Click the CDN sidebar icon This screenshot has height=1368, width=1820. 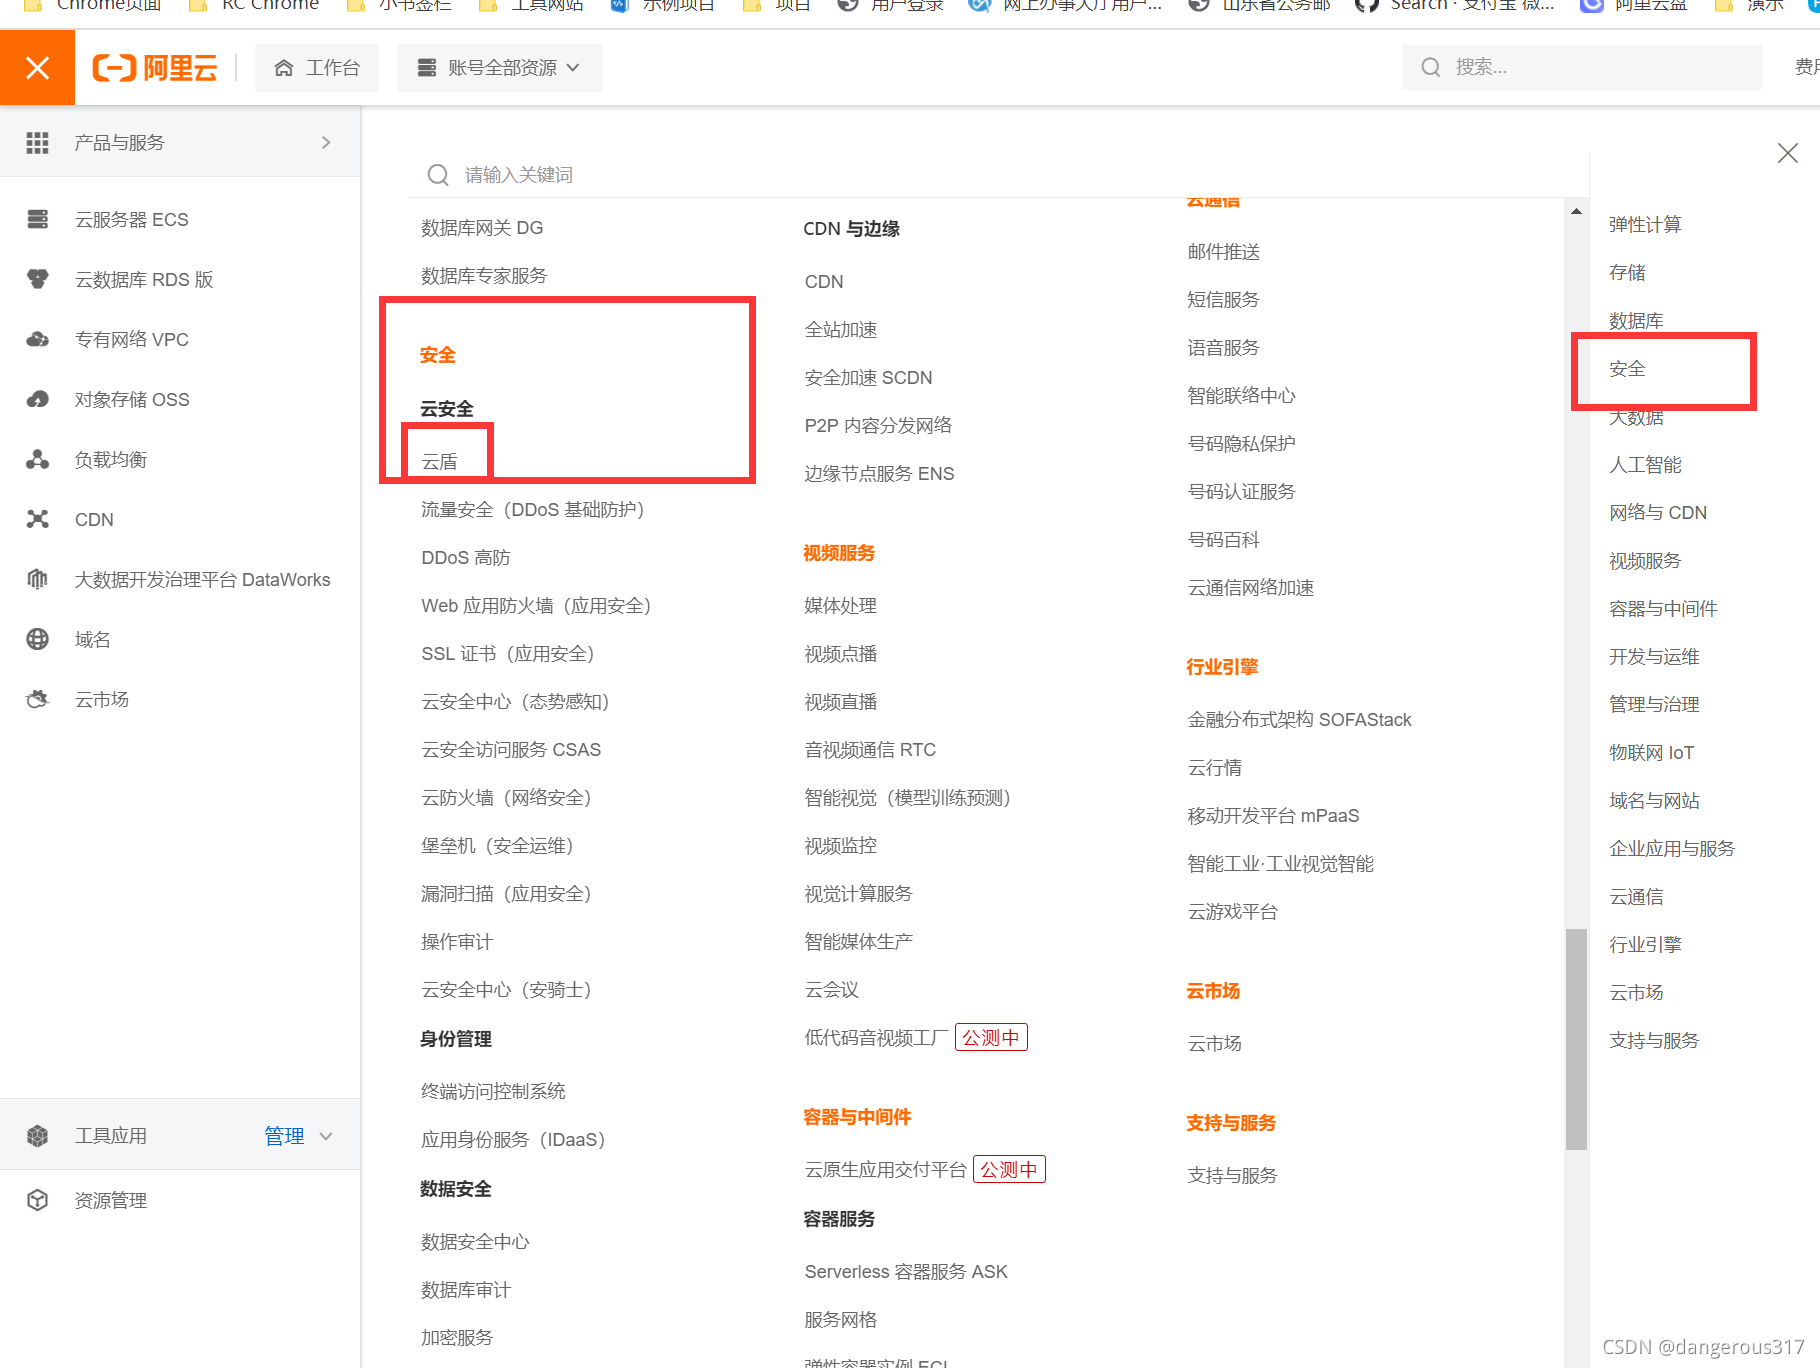tap(37, 519)
